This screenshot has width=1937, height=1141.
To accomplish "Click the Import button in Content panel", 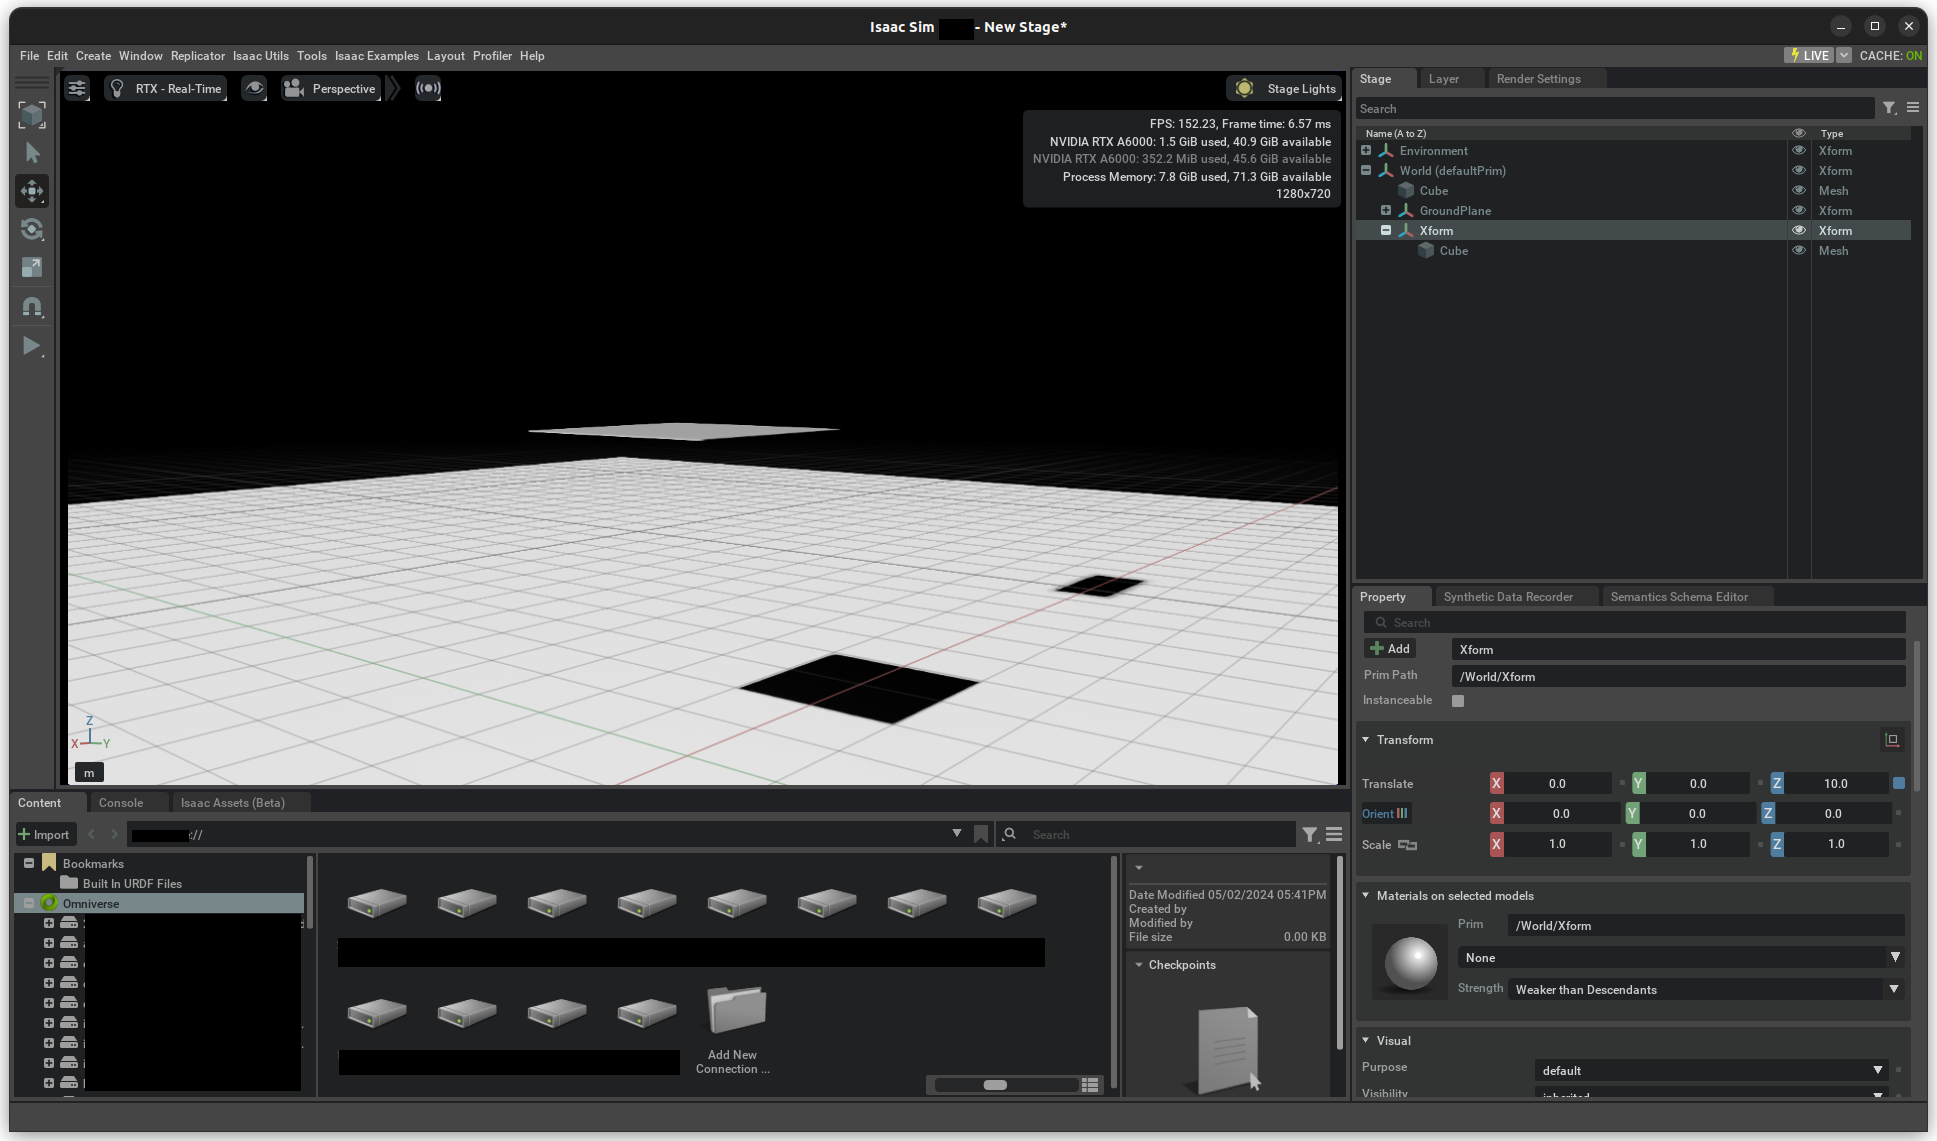I will click(44, 834).
